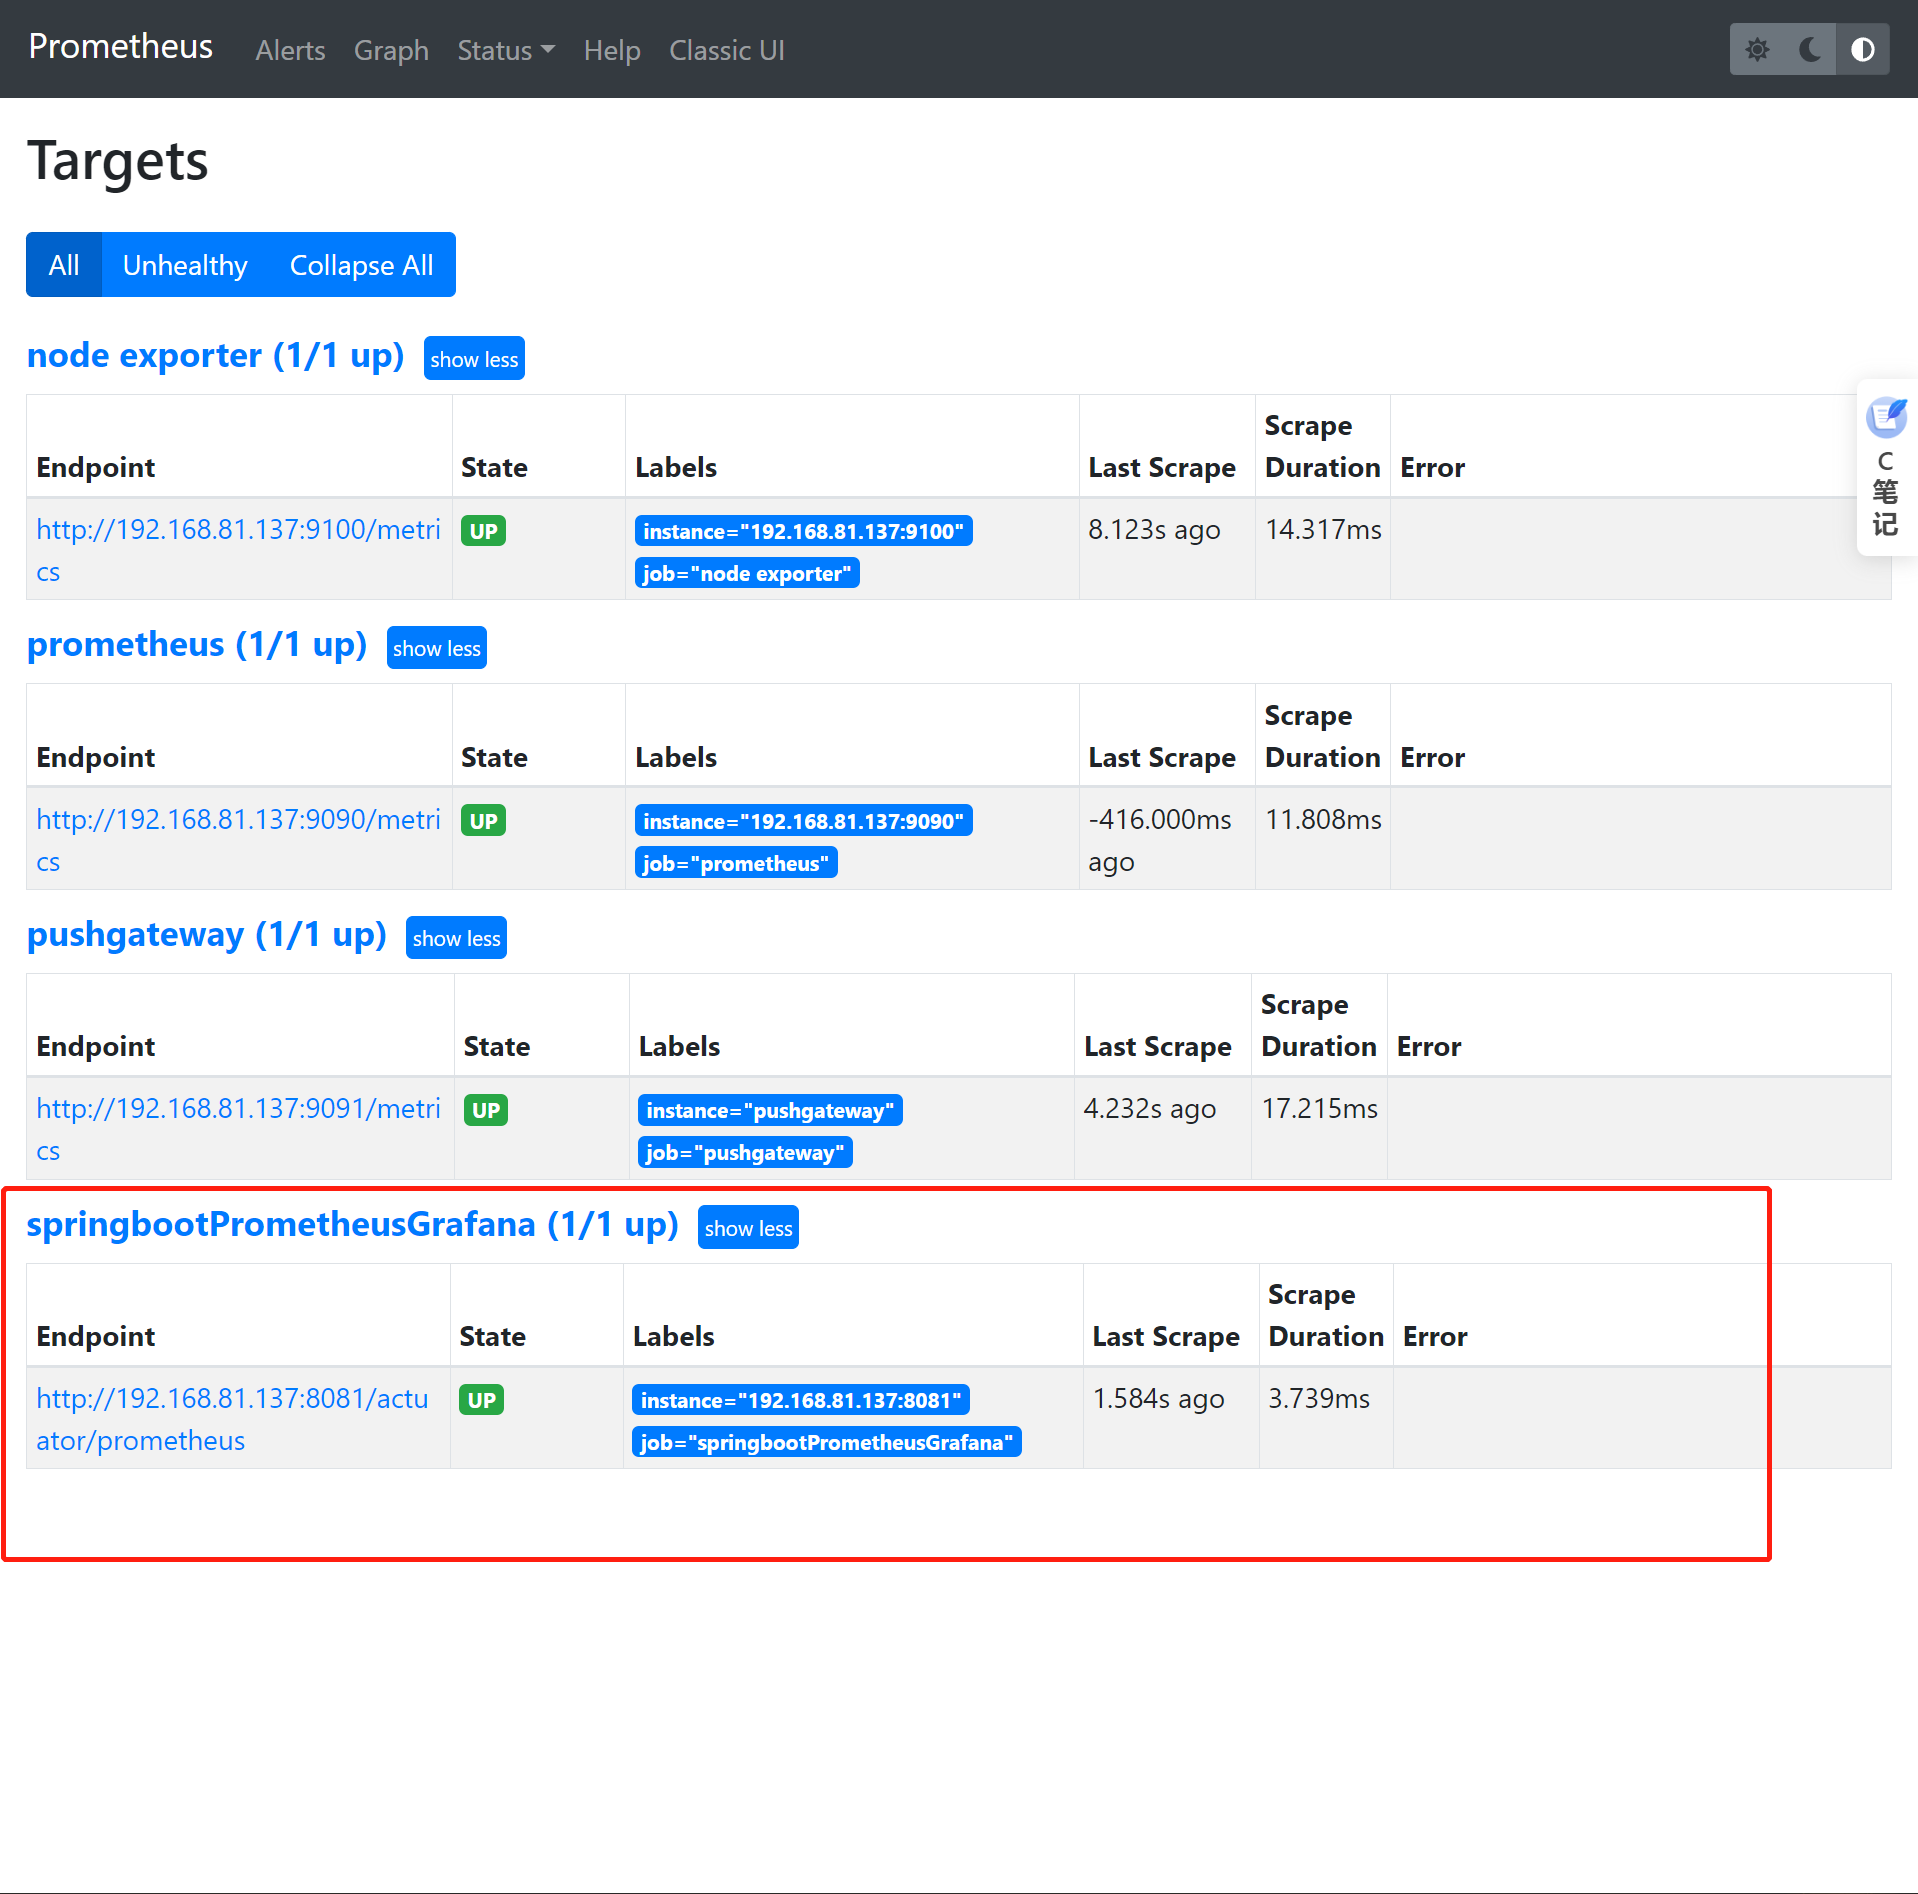The height and width of the screenshot is (1894, 1918).
Task: Collapse springbootPrometheusGrafana section with show less
Action: coord(748,1228)
